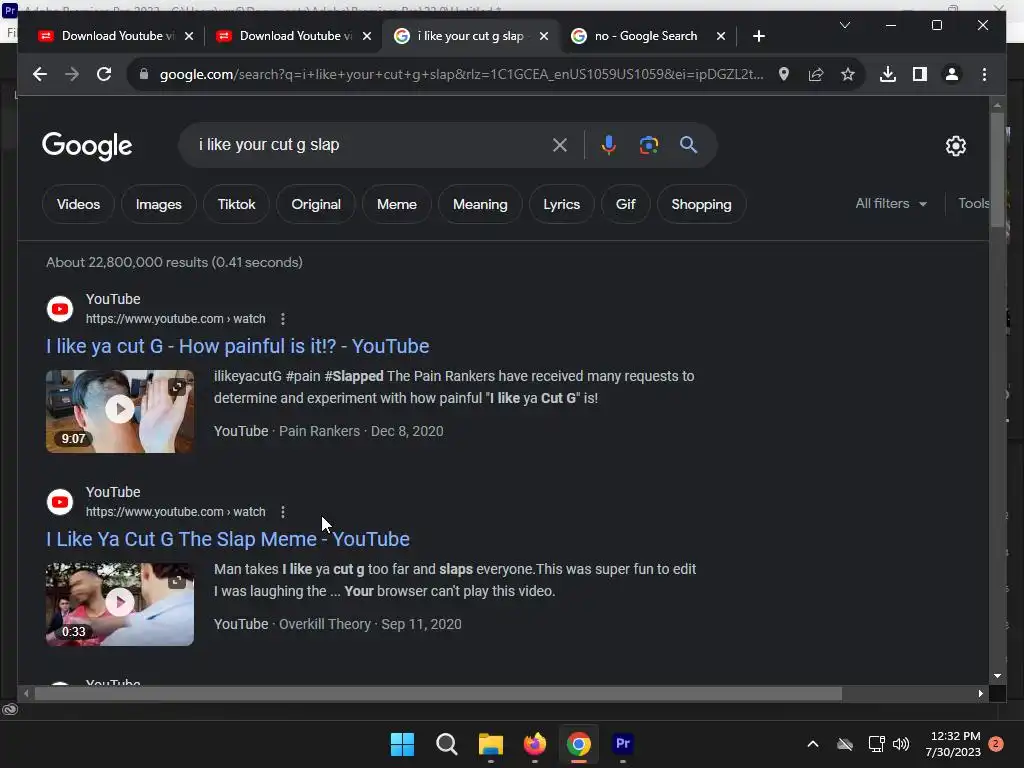This screenshot has width=1024, height=768.
Task: Expand the tab search chevron
Action: pyautogui.click(x=844, y=25)
